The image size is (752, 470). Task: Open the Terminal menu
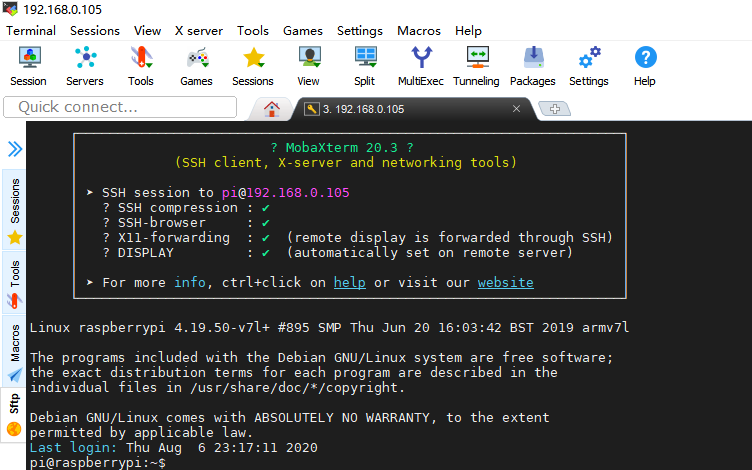pos(31,31)
